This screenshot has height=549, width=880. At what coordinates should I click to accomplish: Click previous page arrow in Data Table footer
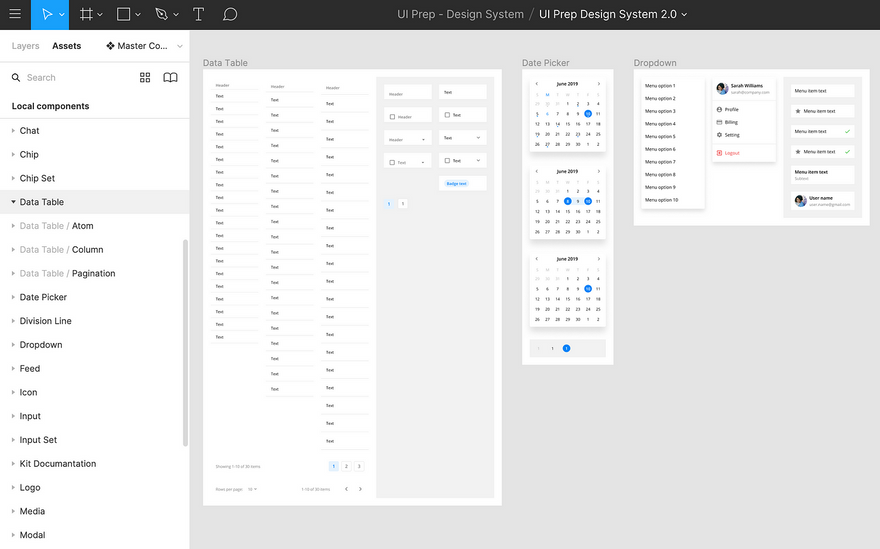[x=346, y=489]
